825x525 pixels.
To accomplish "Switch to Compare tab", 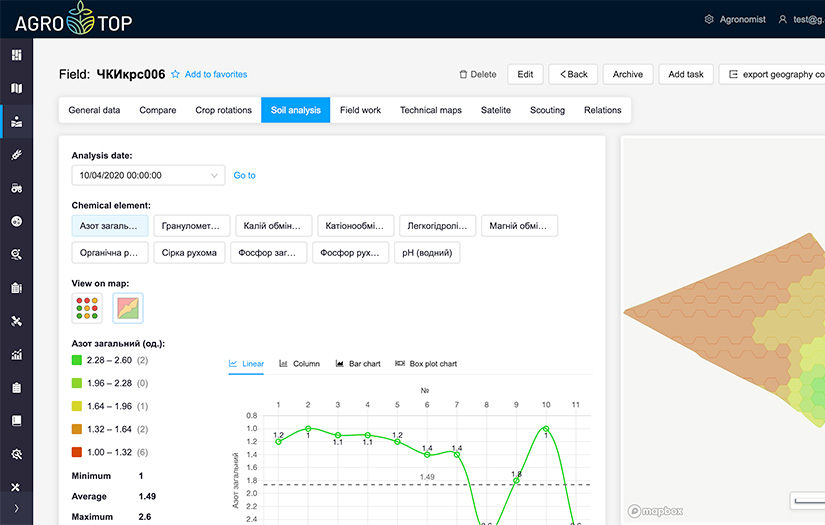I will point(158,110).
